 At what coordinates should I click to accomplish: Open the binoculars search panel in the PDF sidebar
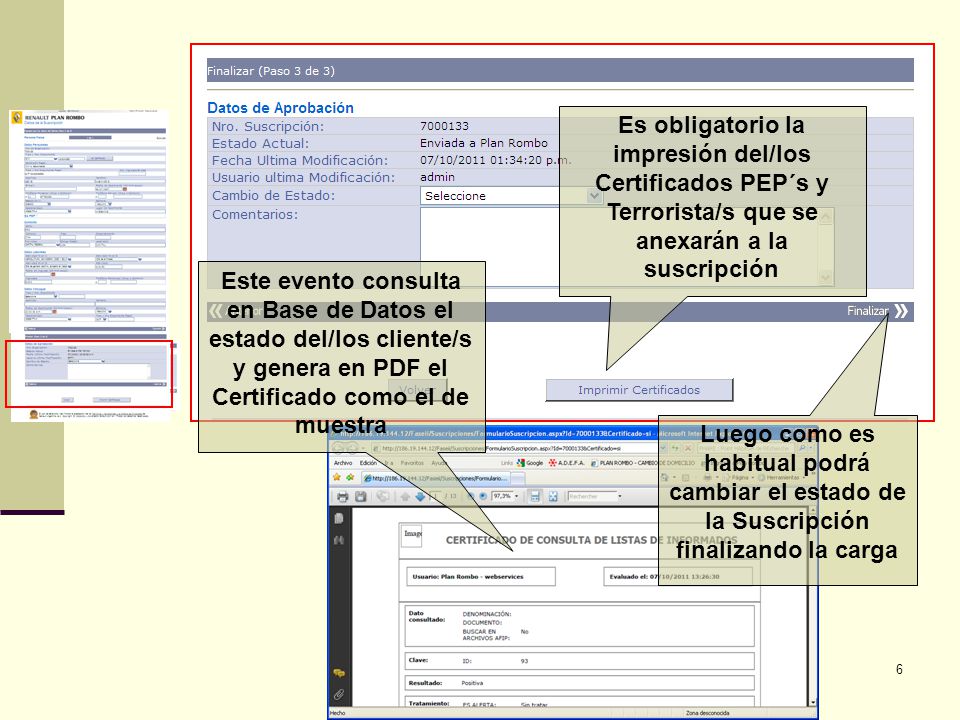click(x=339, y=541)
